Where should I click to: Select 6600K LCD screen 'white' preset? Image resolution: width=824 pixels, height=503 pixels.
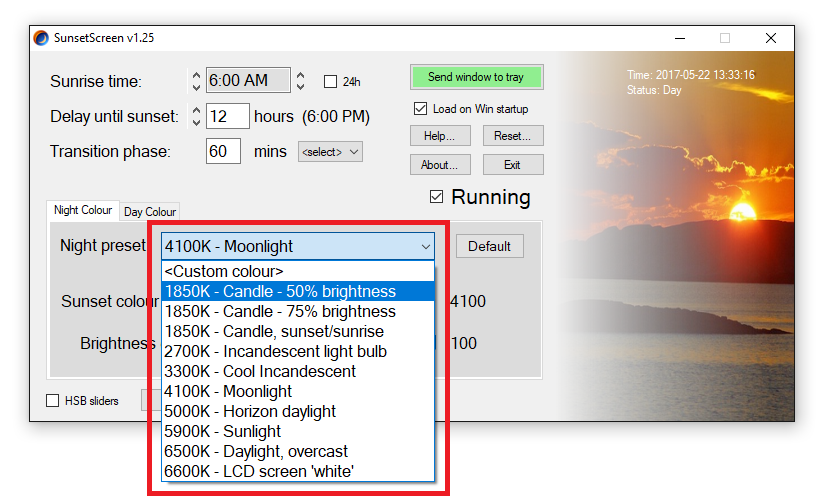[x=298, y=471]
